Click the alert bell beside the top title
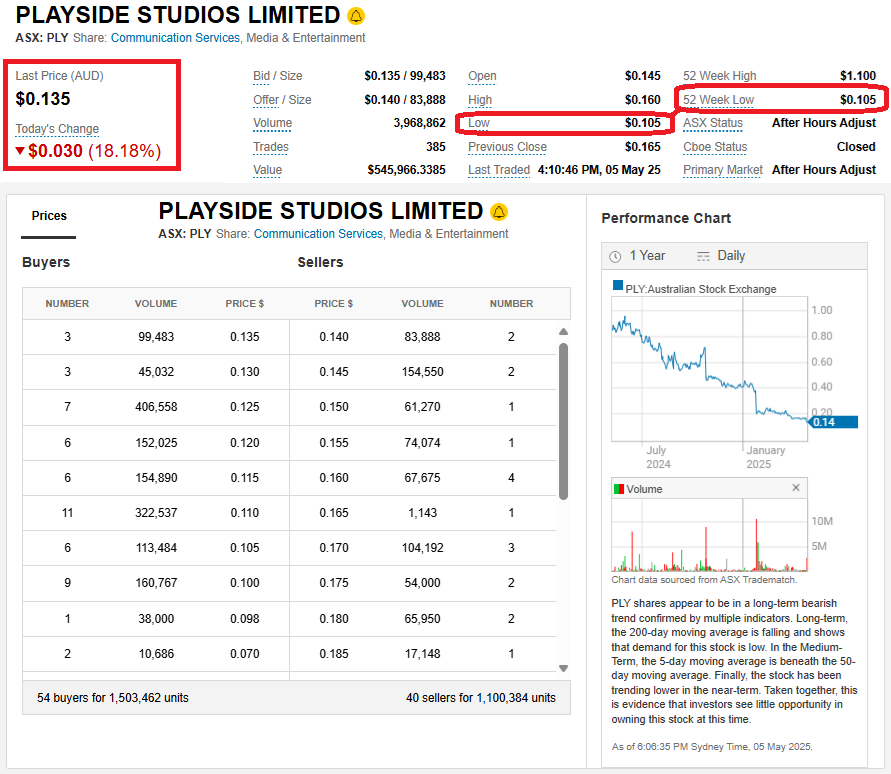This screenshot has width=891, height=774. pos(357,16)
